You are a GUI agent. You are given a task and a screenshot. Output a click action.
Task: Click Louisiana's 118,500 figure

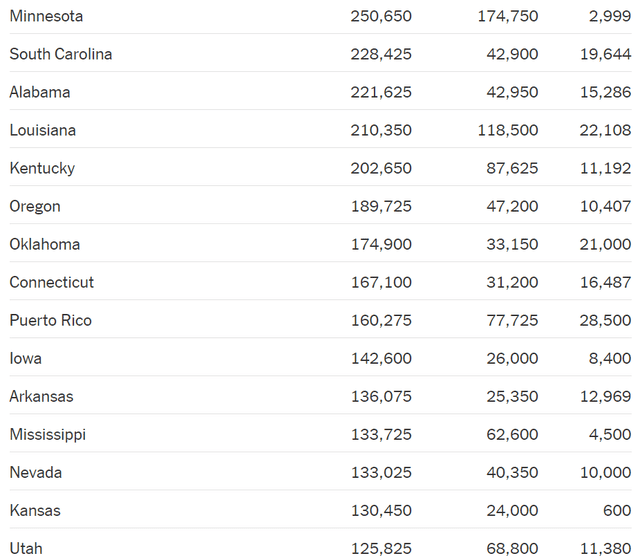pos(508,130)
